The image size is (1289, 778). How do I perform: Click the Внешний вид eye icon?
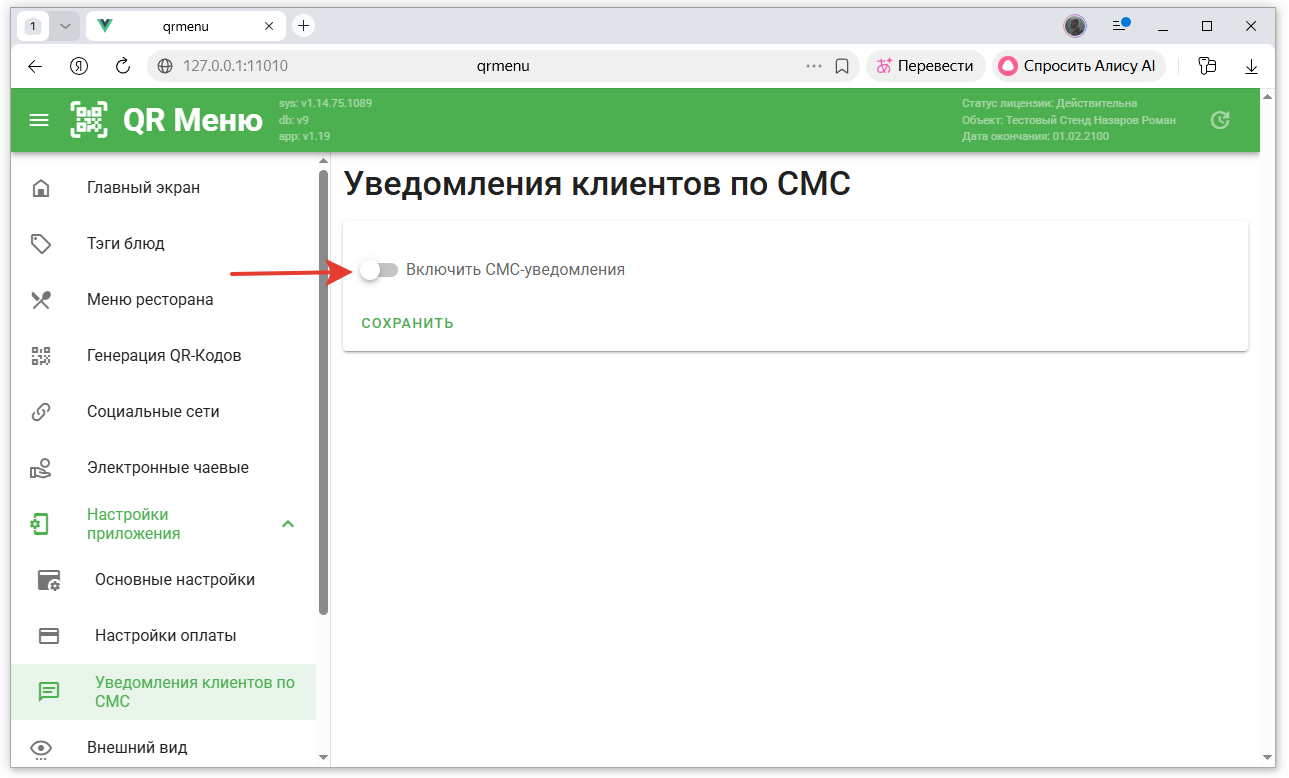click(x=41, y=748)
